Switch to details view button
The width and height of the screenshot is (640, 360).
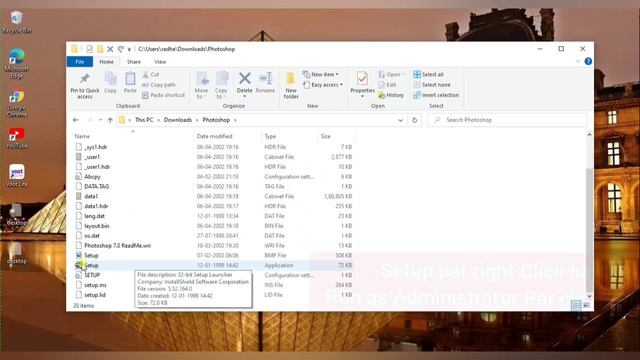point(576,305)
